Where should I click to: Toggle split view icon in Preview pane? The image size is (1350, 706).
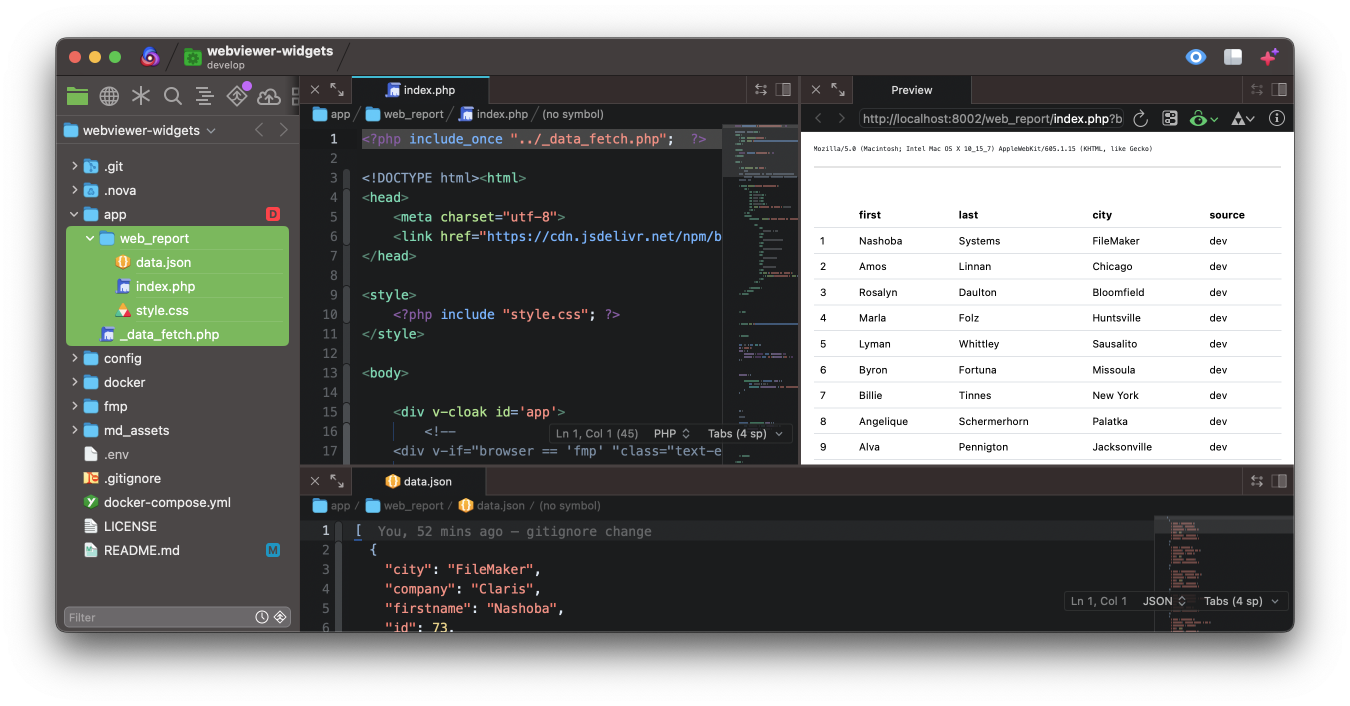click(1279, 90)
